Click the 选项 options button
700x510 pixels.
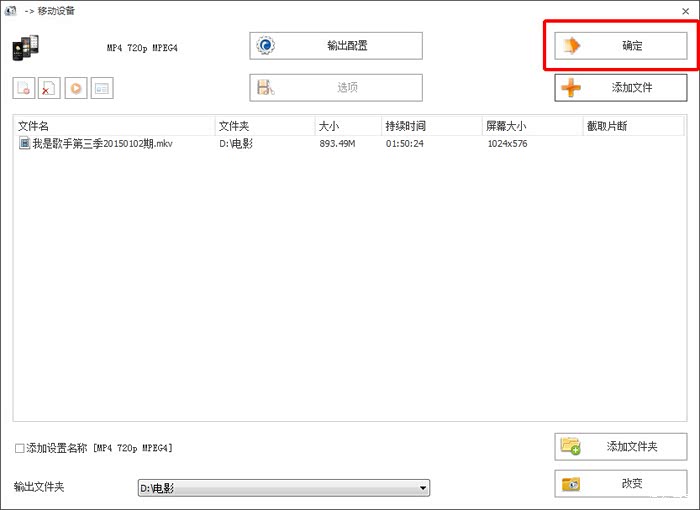336,88
